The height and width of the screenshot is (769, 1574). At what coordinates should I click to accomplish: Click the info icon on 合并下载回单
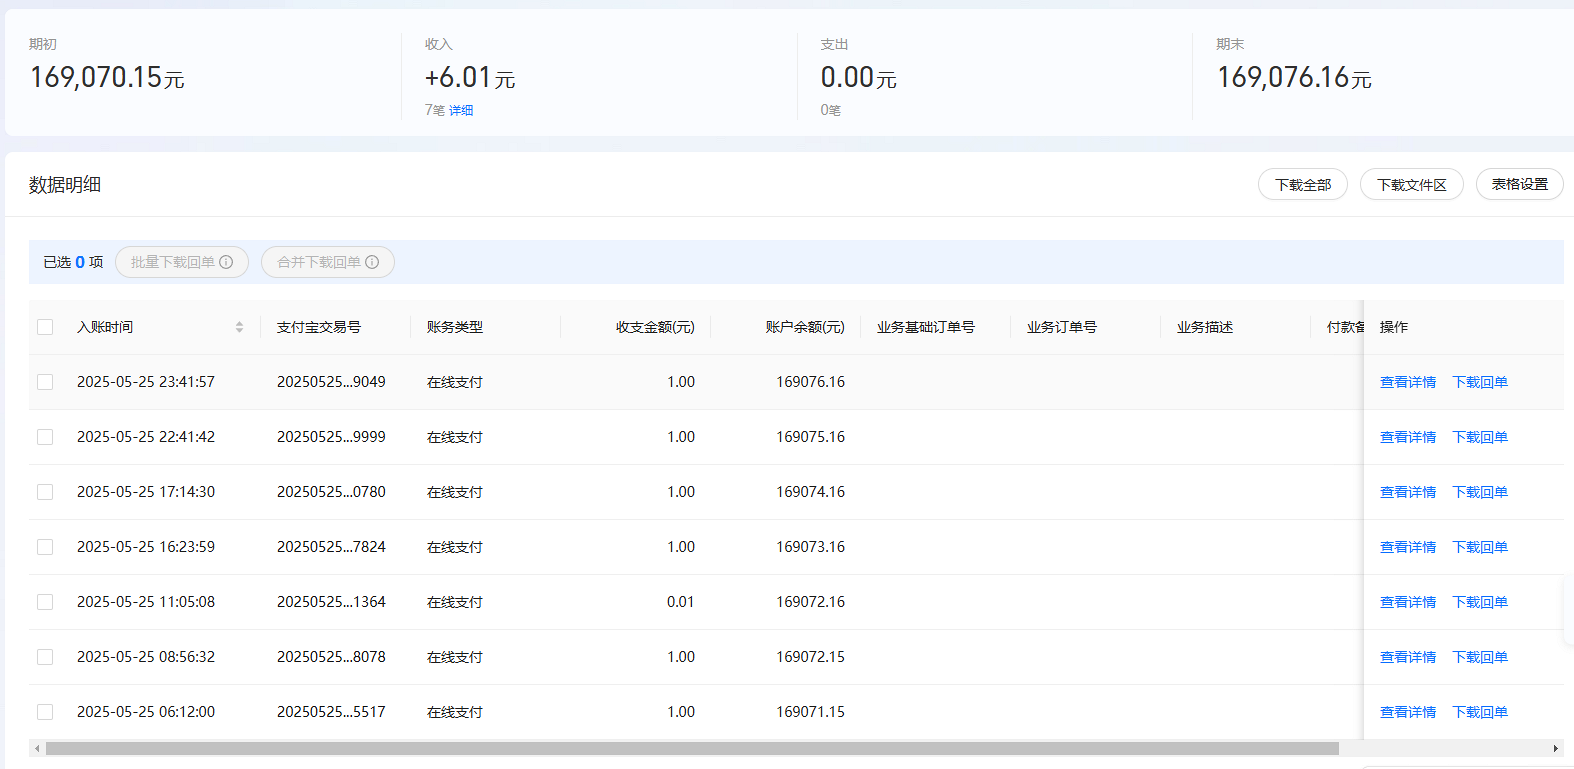[372, 262]
